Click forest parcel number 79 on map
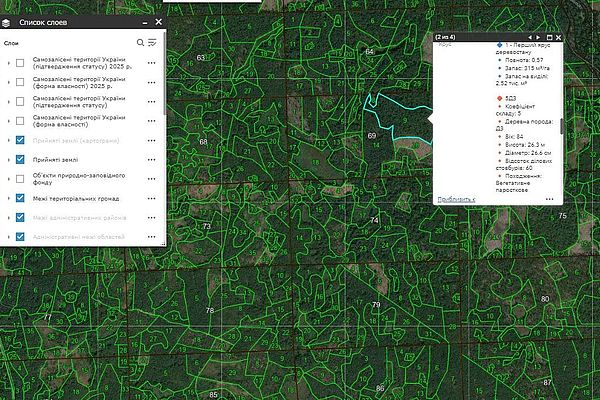 point(376,304)
